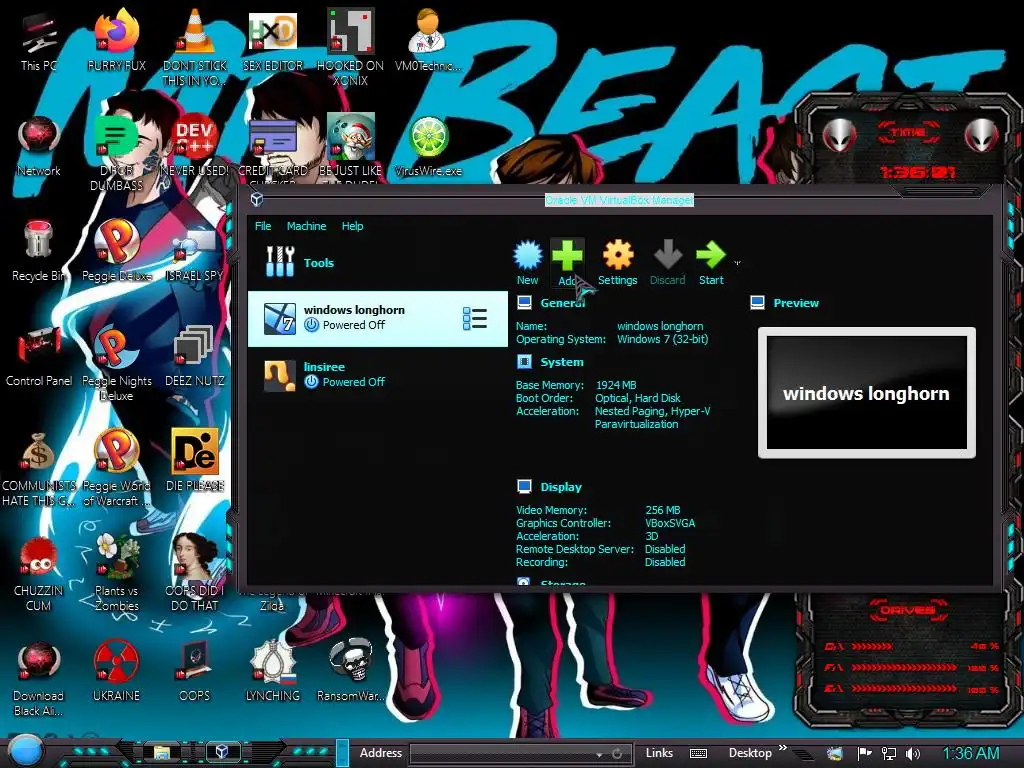Select the windows longhorn virtual machine
This screenshot has height=768, width=1024.
pyautogui.click(x=377, y=319)
